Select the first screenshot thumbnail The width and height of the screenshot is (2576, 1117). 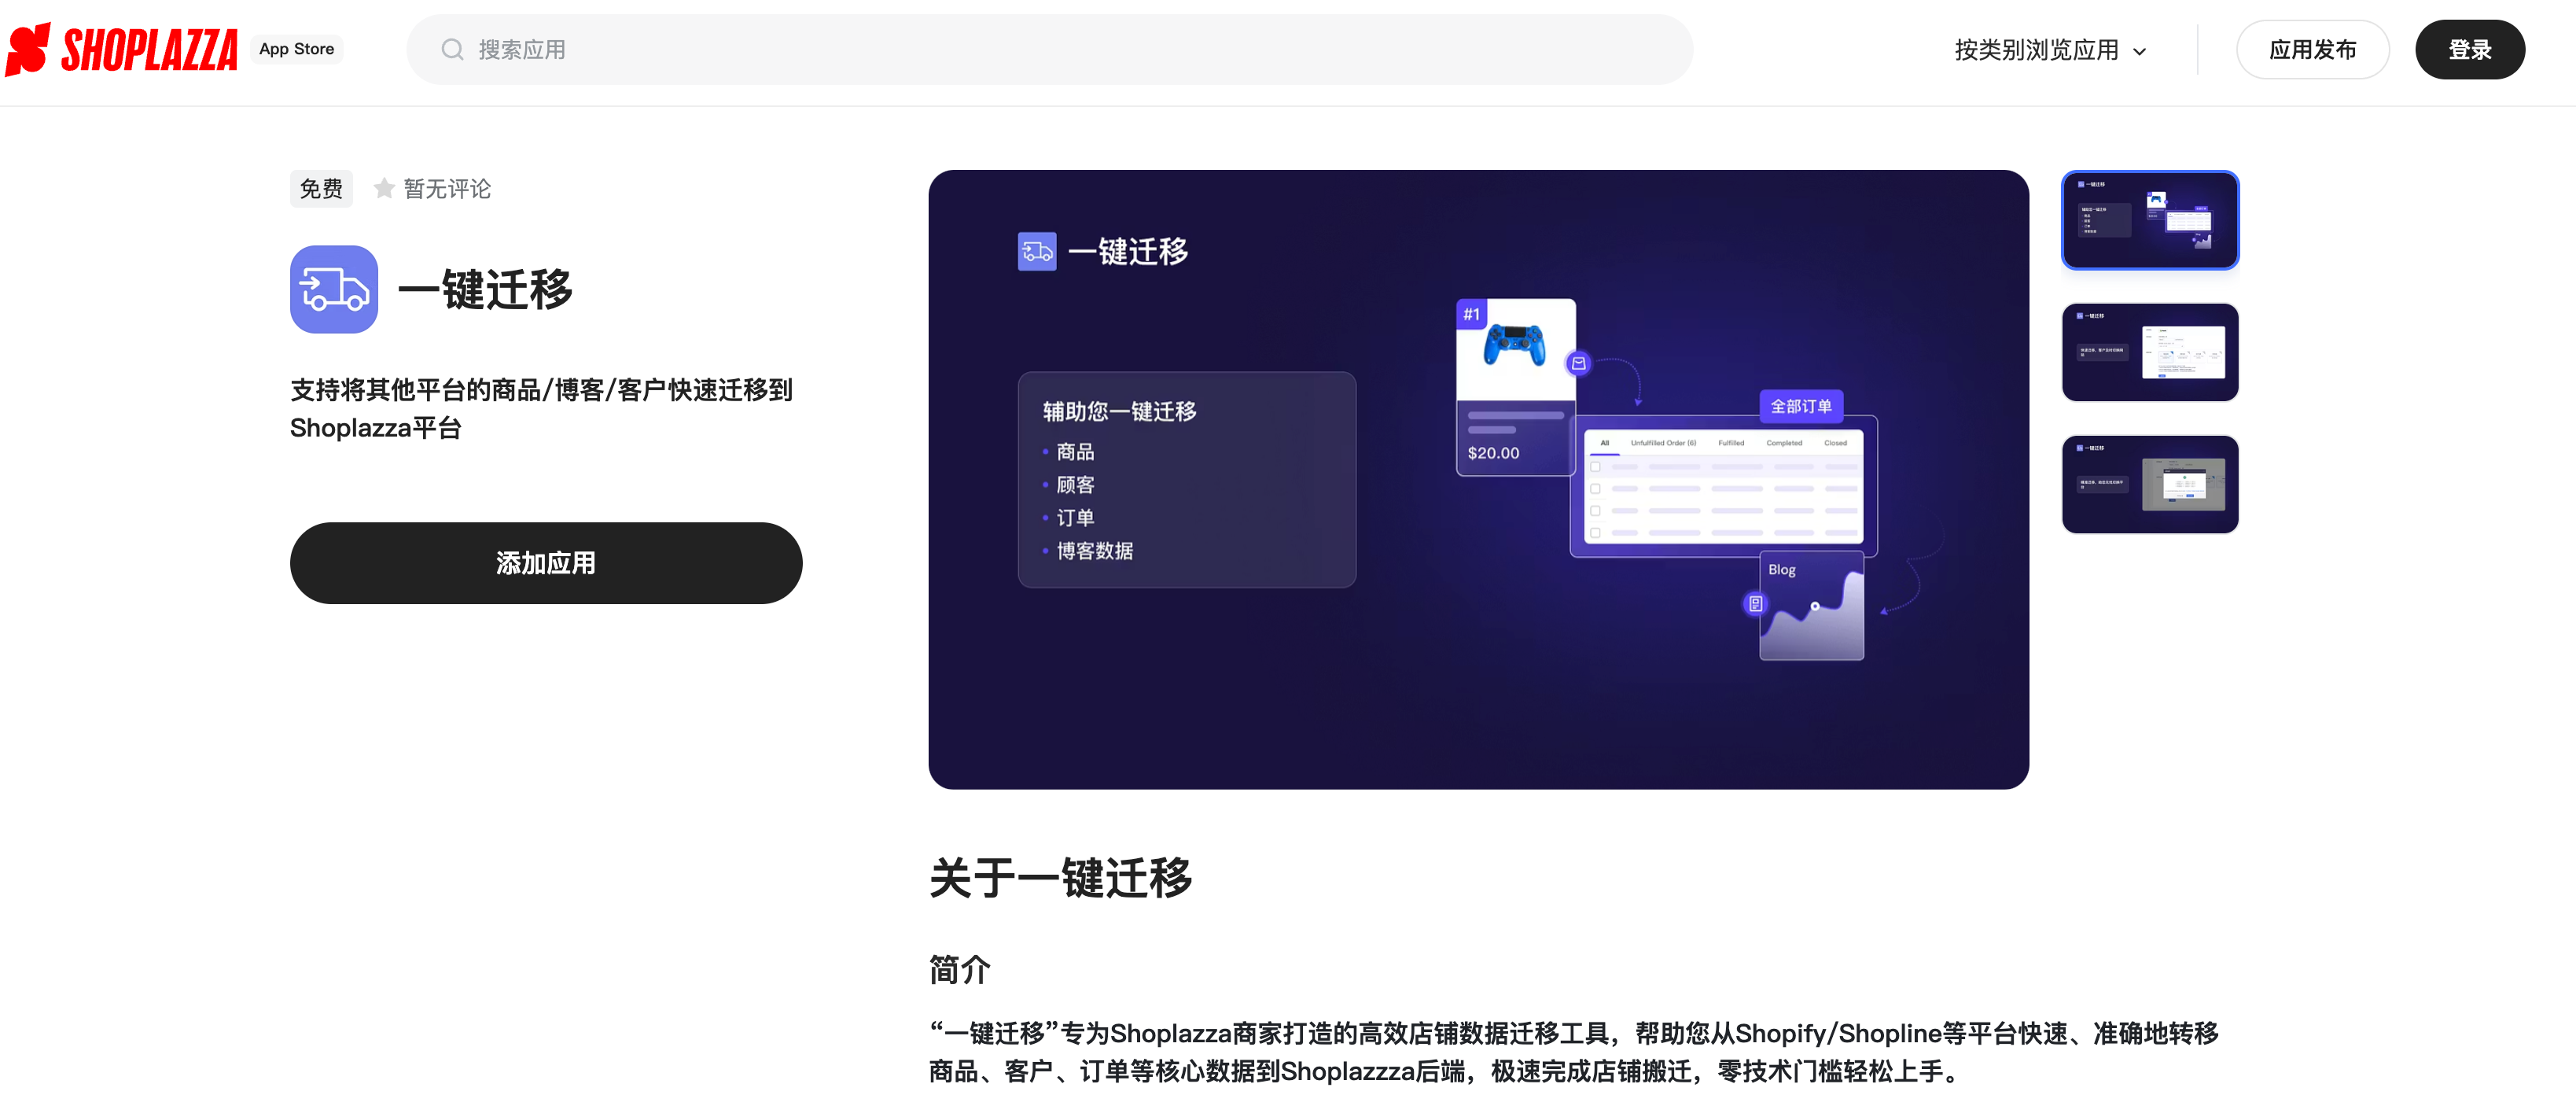[x=2150, y=220]
